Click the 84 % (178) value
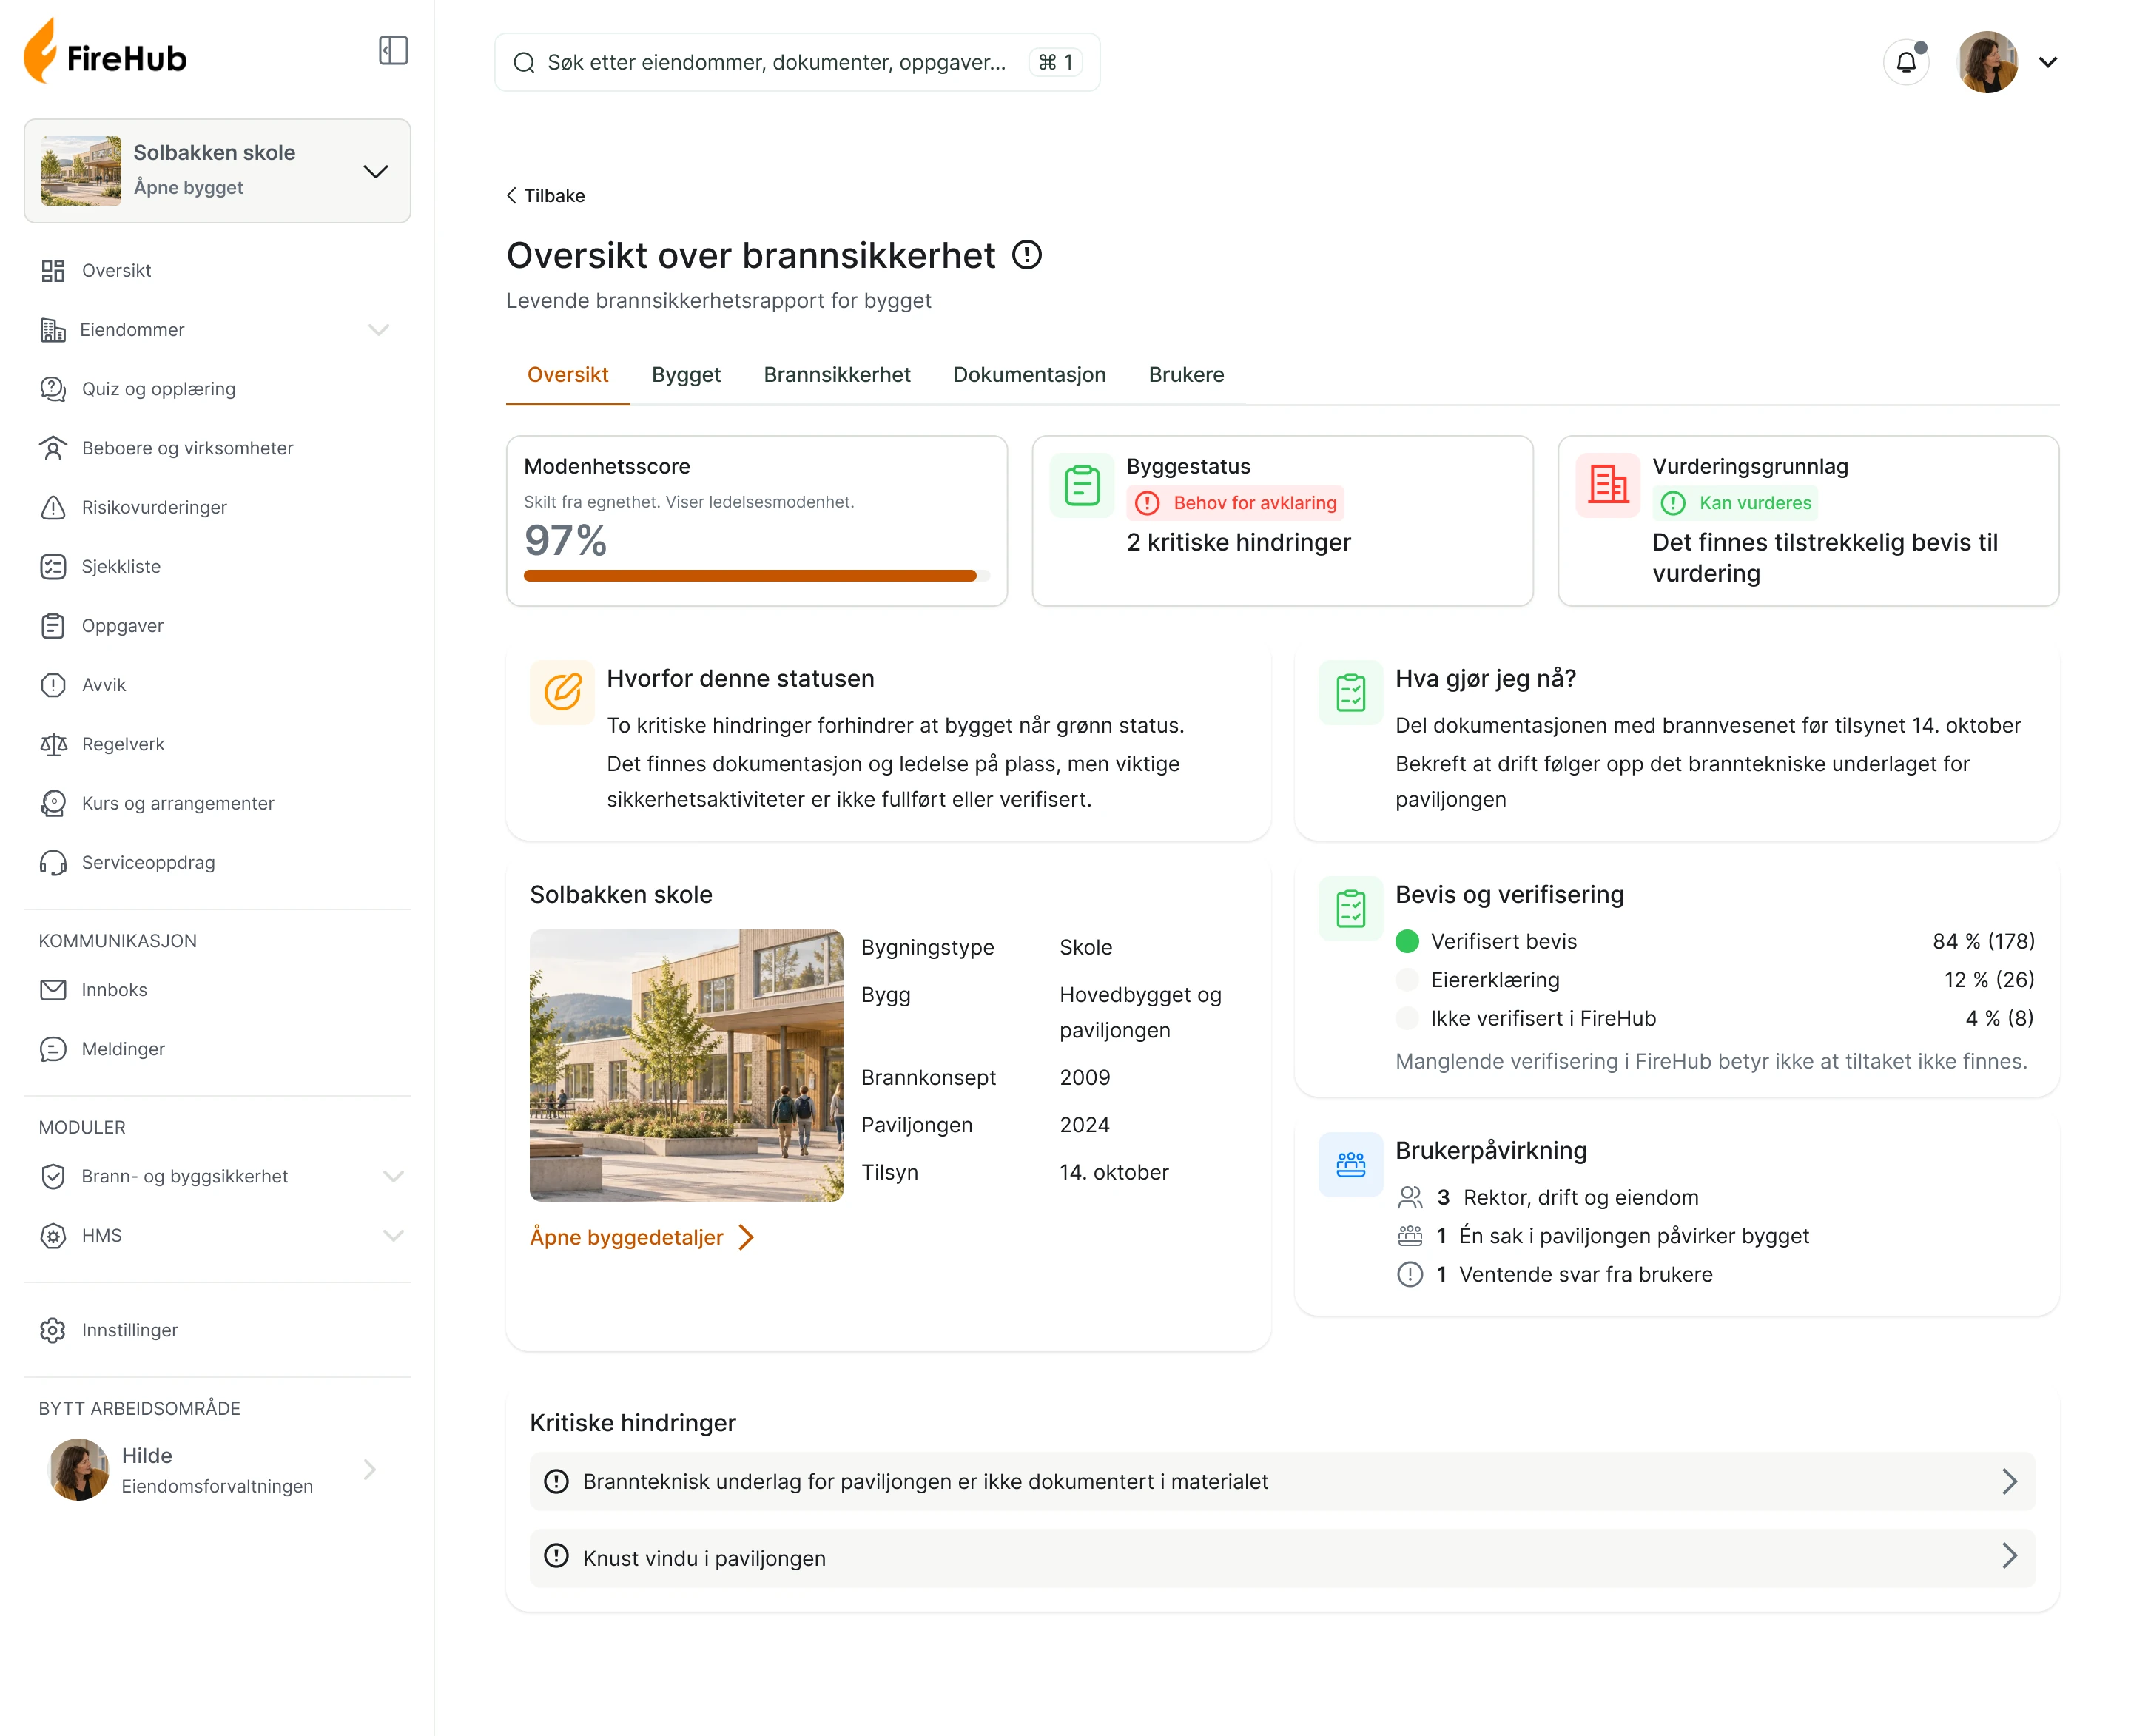The width and height of the screenshot is (2131, 1736). click(1983, 941)
